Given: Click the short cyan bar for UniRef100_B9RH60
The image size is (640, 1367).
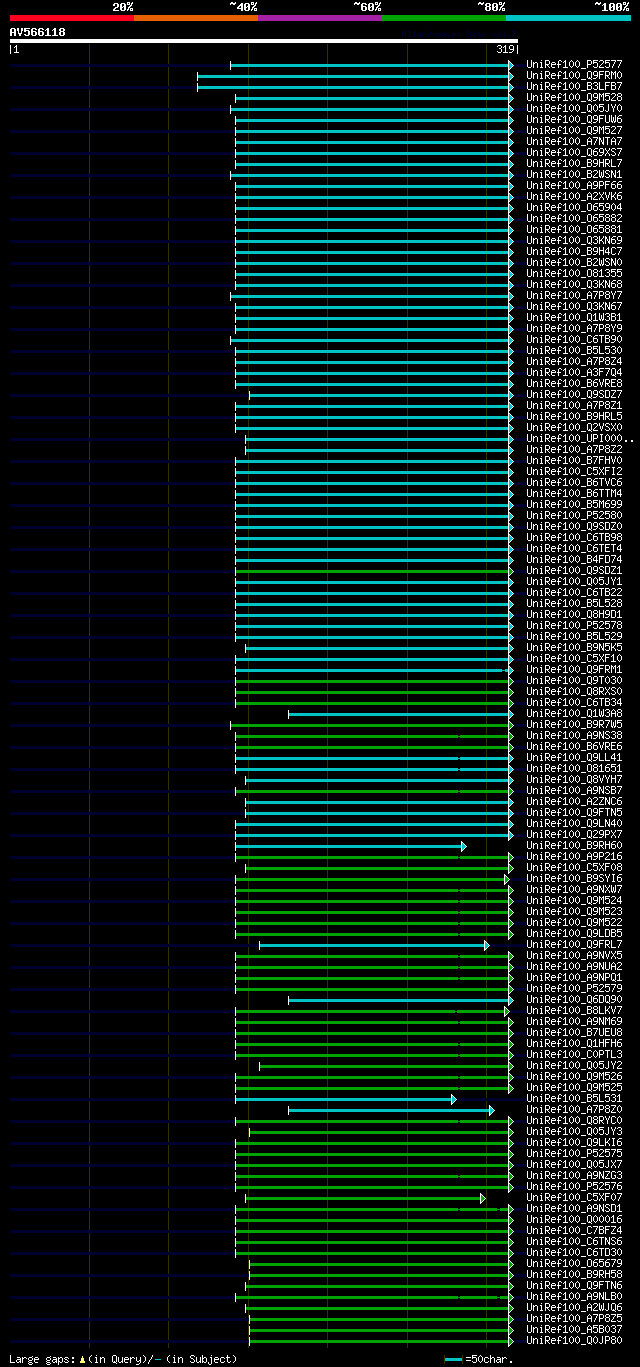Looking at the screenshot, I should point(351,846).
